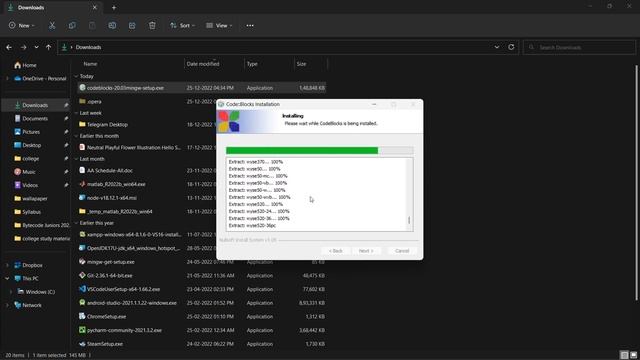Click the Share icon in the toolbar
The height and width of the screenshot is (360, 640).
coord(132,25)
